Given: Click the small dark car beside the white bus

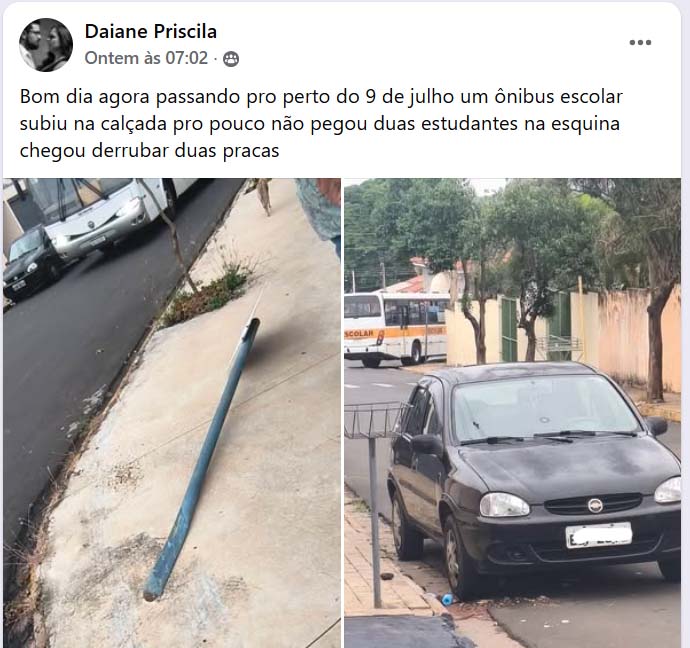Looking at the screenshot, I should pyautogui.click(x=32, y=264).
